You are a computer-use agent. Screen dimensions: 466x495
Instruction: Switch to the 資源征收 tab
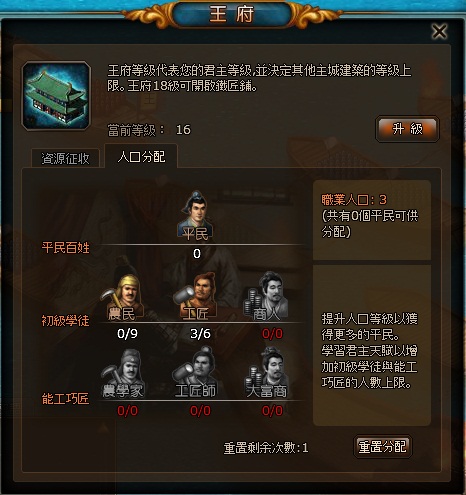click(x=65, y=158)
